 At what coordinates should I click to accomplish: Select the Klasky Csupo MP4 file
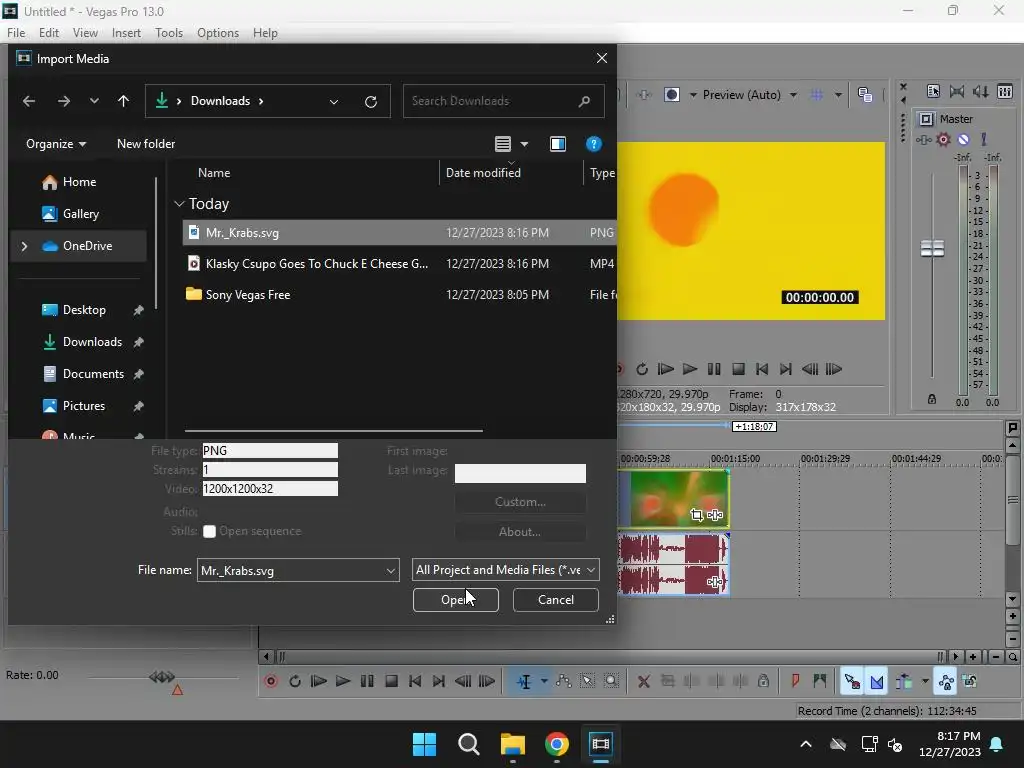pos(399,264)
